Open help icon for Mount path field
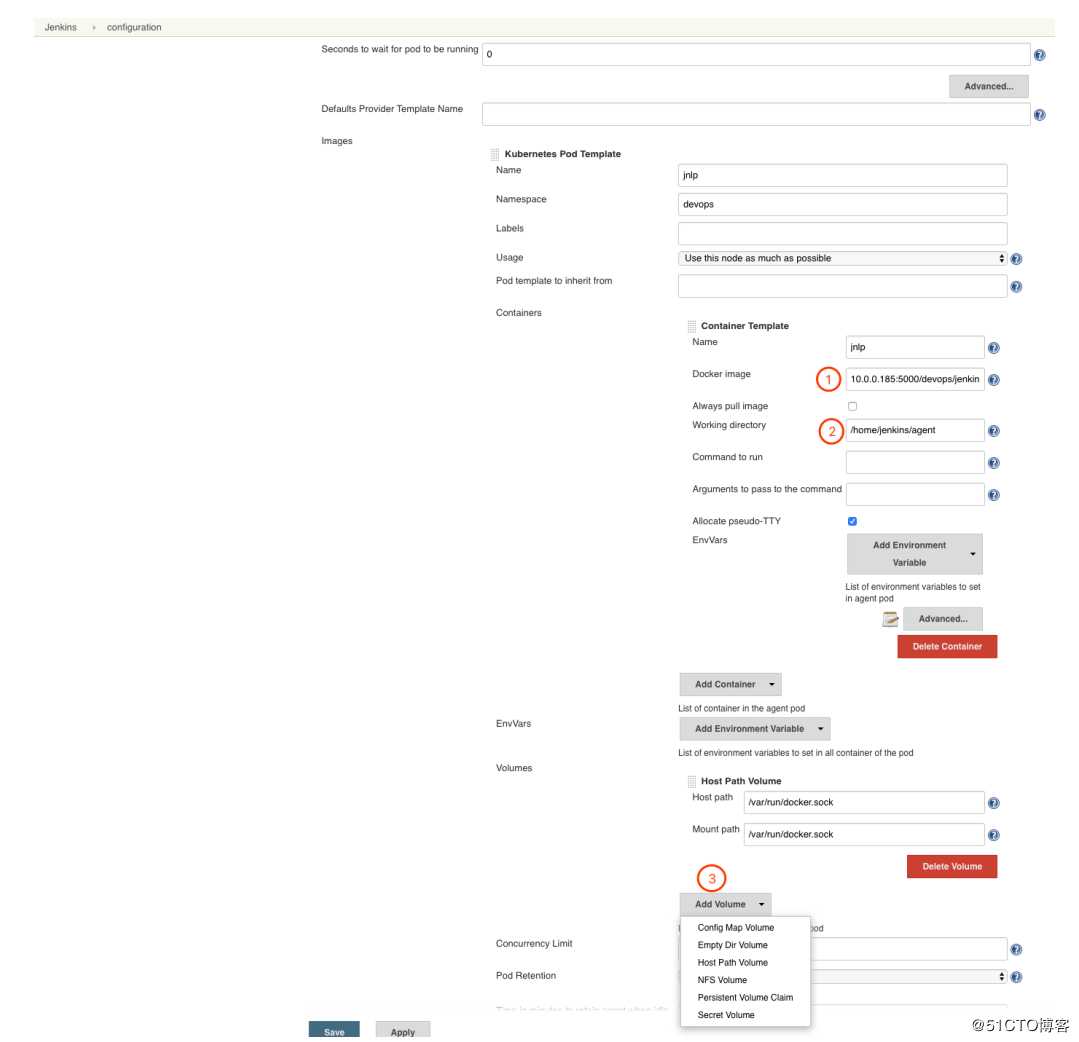This screenshot has height=1042, width=1079. pos(994,835)
